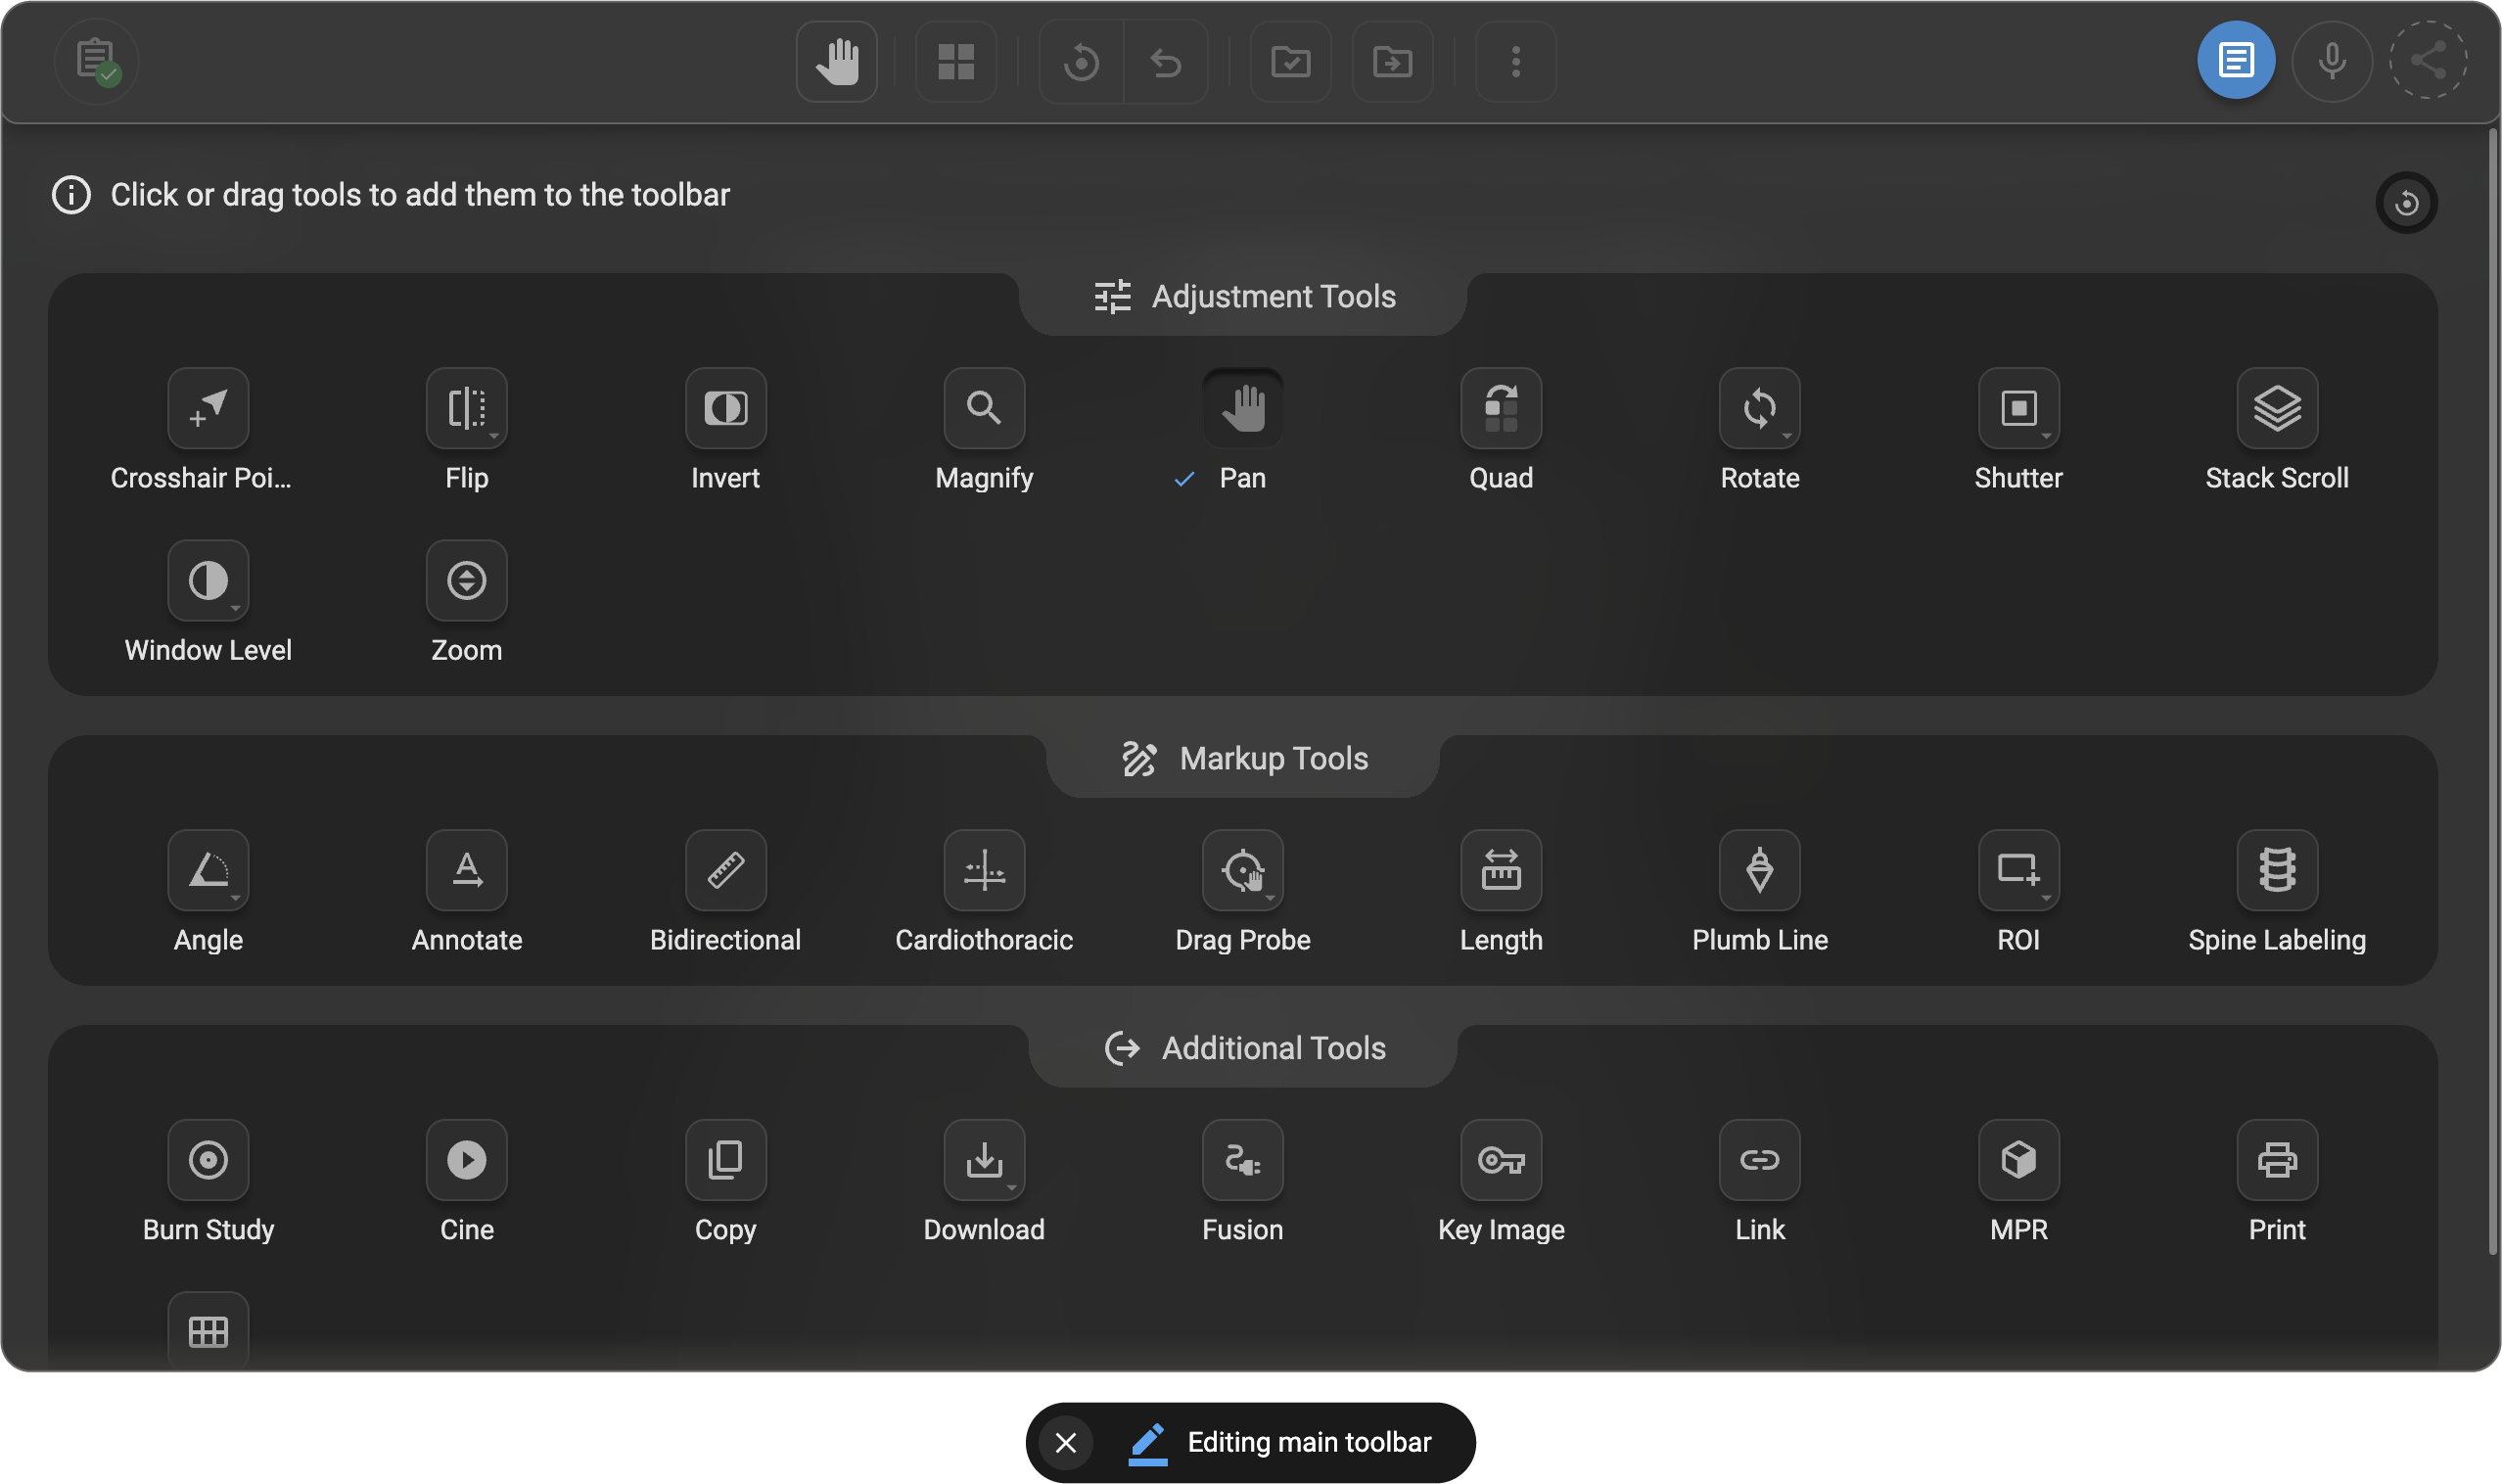Add the Burn Study tool
The width and height of the screenshot is (2502, 1484).
[x=208, y=1160]
